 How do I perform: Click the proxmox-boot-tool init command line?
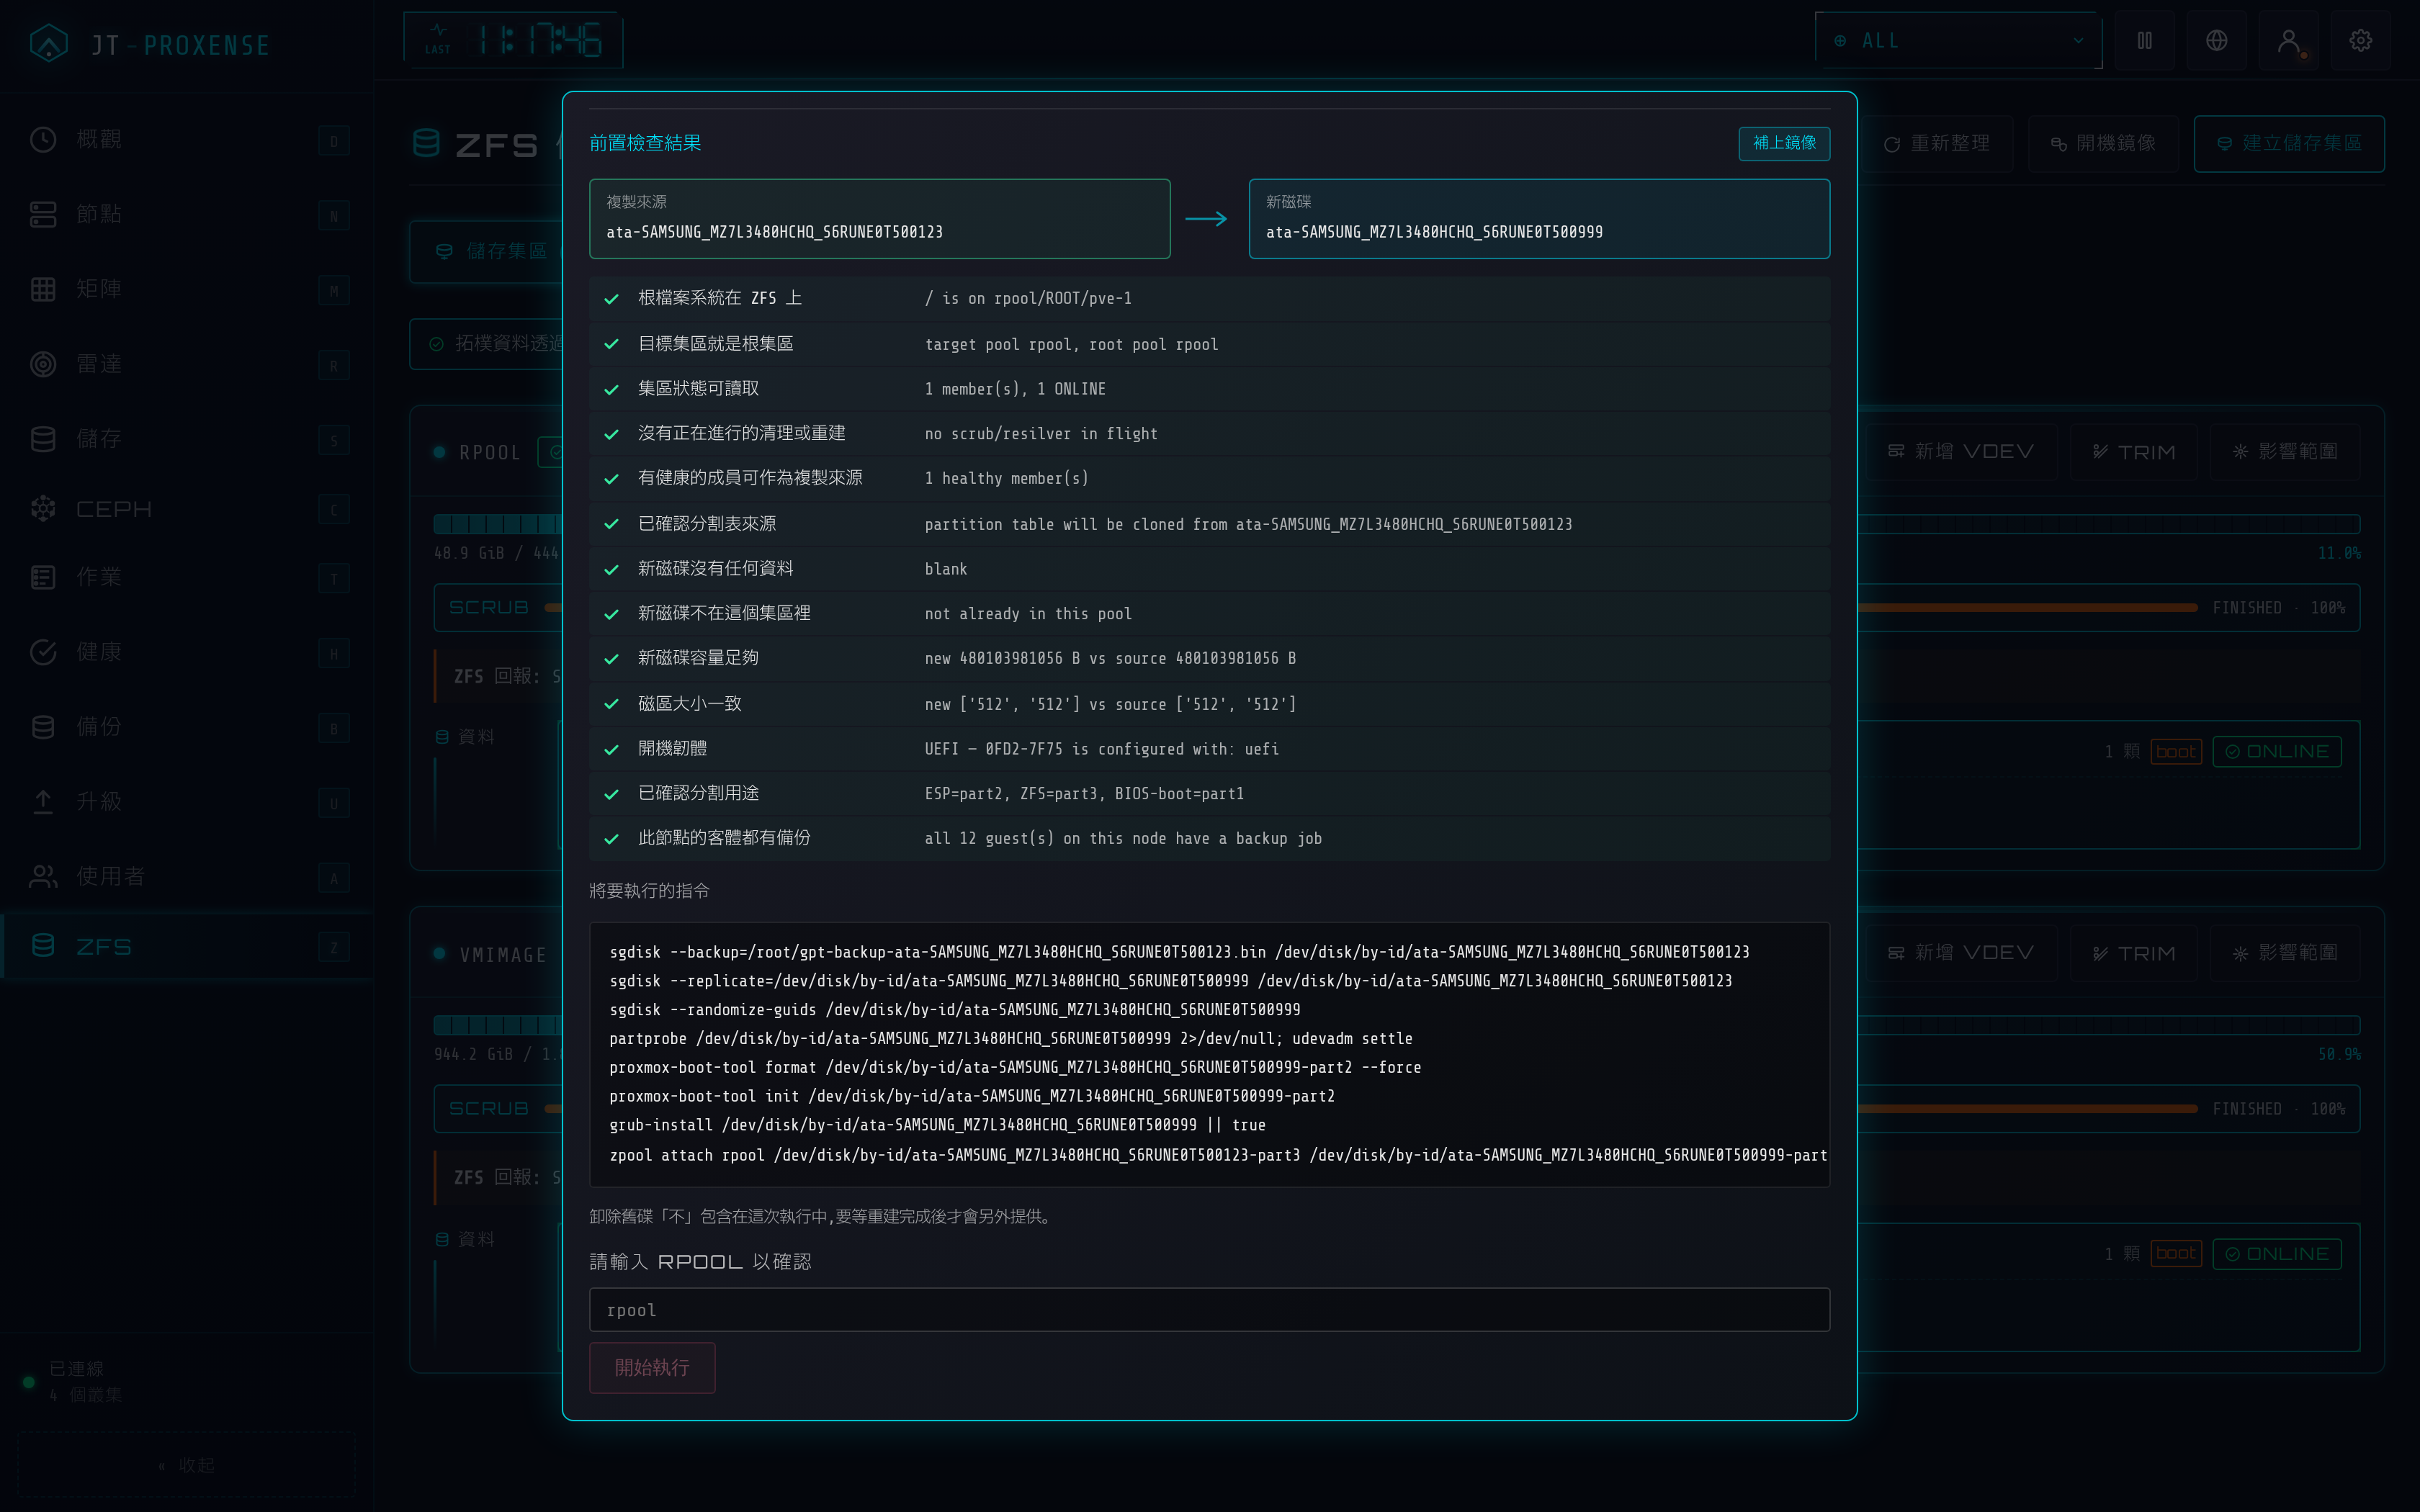point(972,1096)
